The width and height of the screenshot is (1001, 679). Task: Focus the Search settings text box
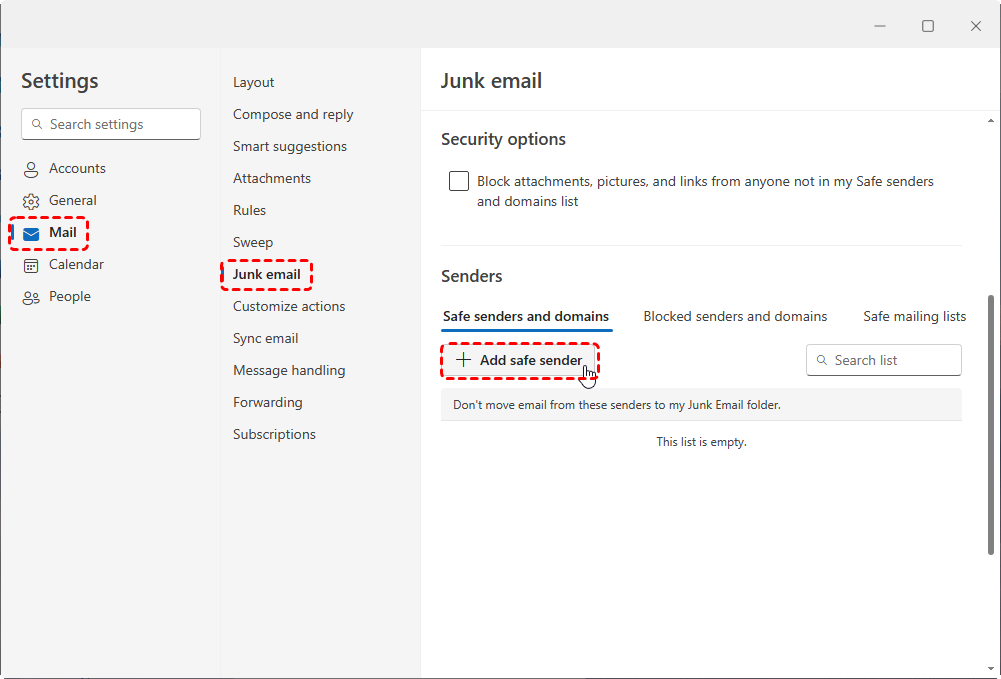[120, 124]
